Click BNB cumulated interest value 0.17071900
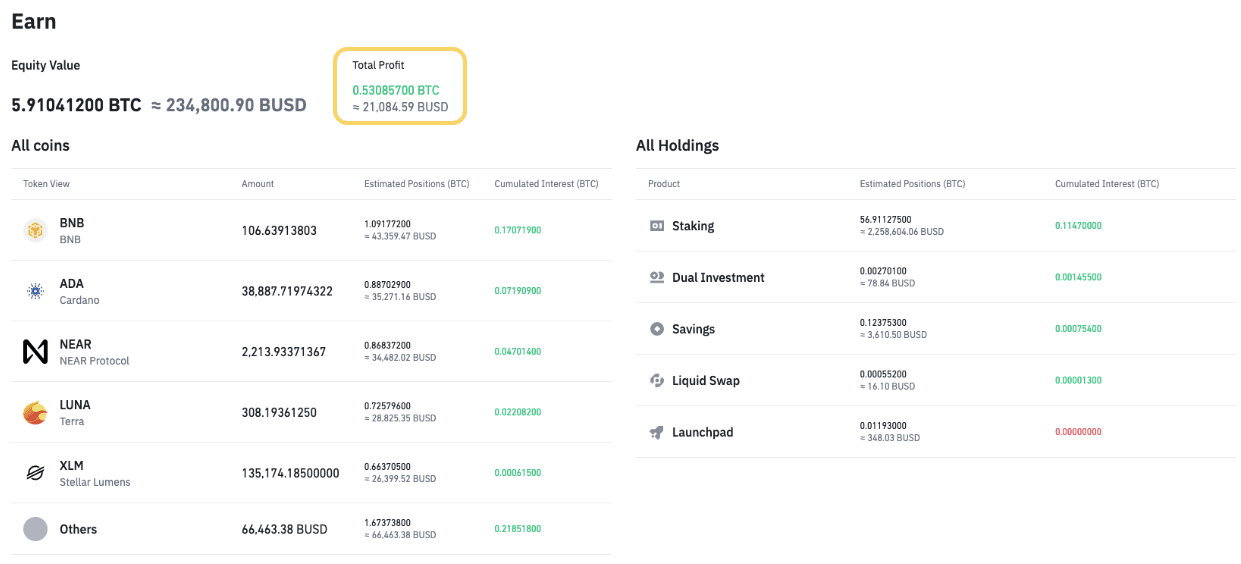The image size is (1241, 564). click(x=517, y=231)
